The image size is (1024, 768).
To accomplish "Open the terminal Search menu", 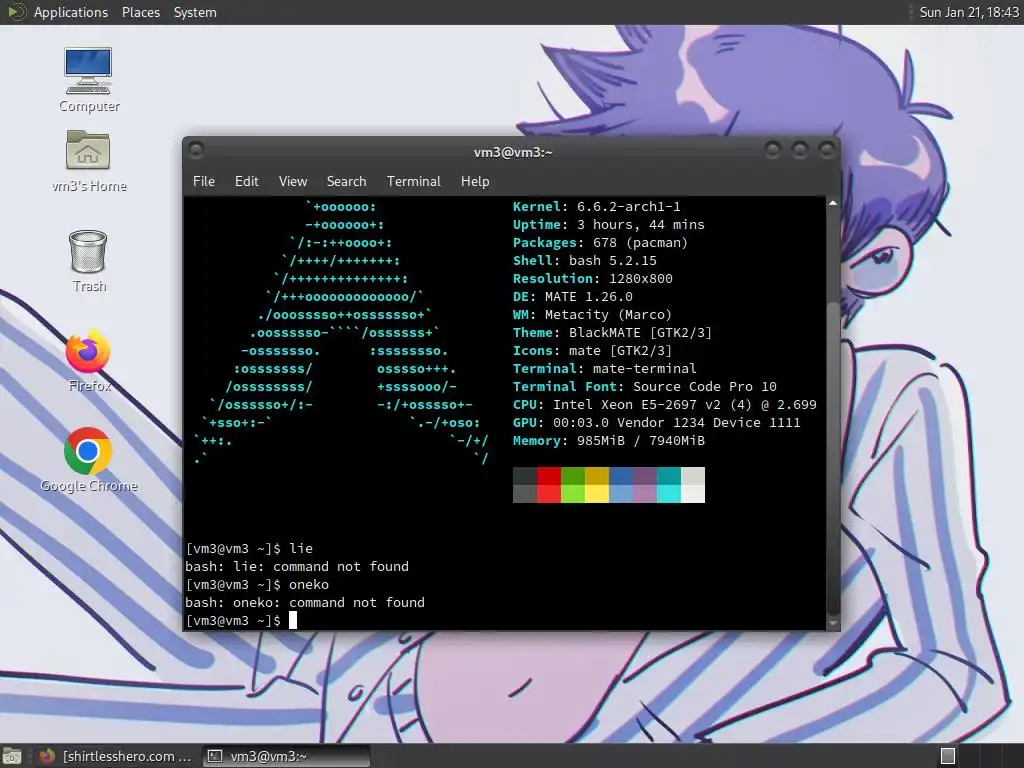I will coord(346,182).
